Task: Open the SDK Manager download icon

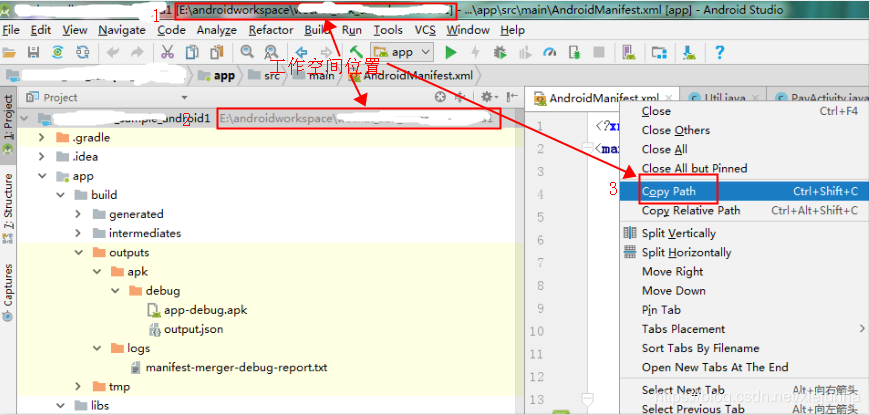Action: [x=689, y=53]
